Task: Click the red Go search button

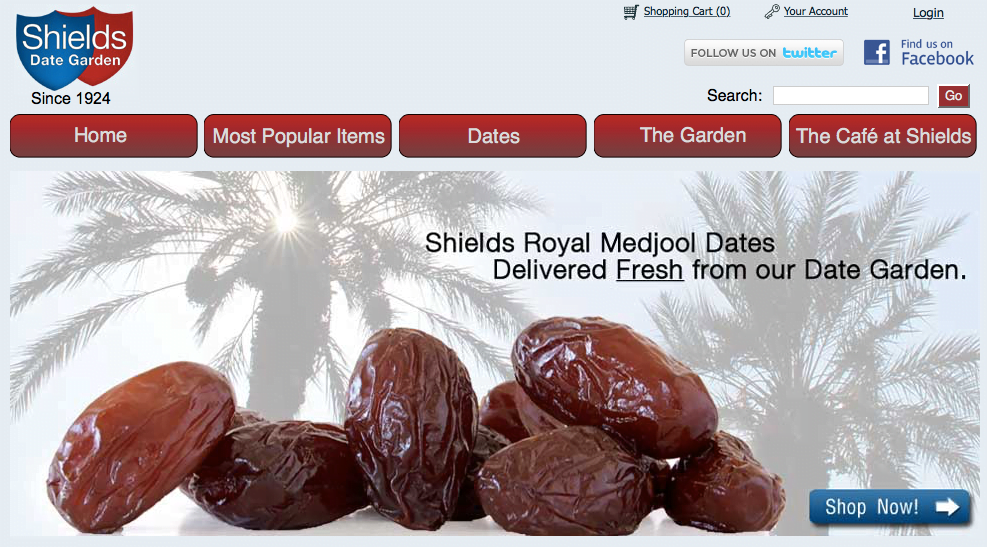Action: tap(953, 96)
